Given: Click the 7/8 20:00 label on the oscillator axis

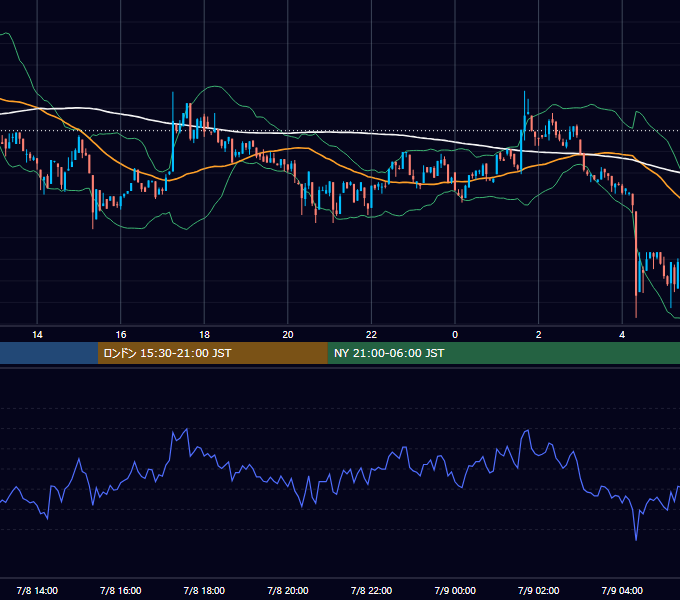Looking at the screenshot, I should (288, 590).
